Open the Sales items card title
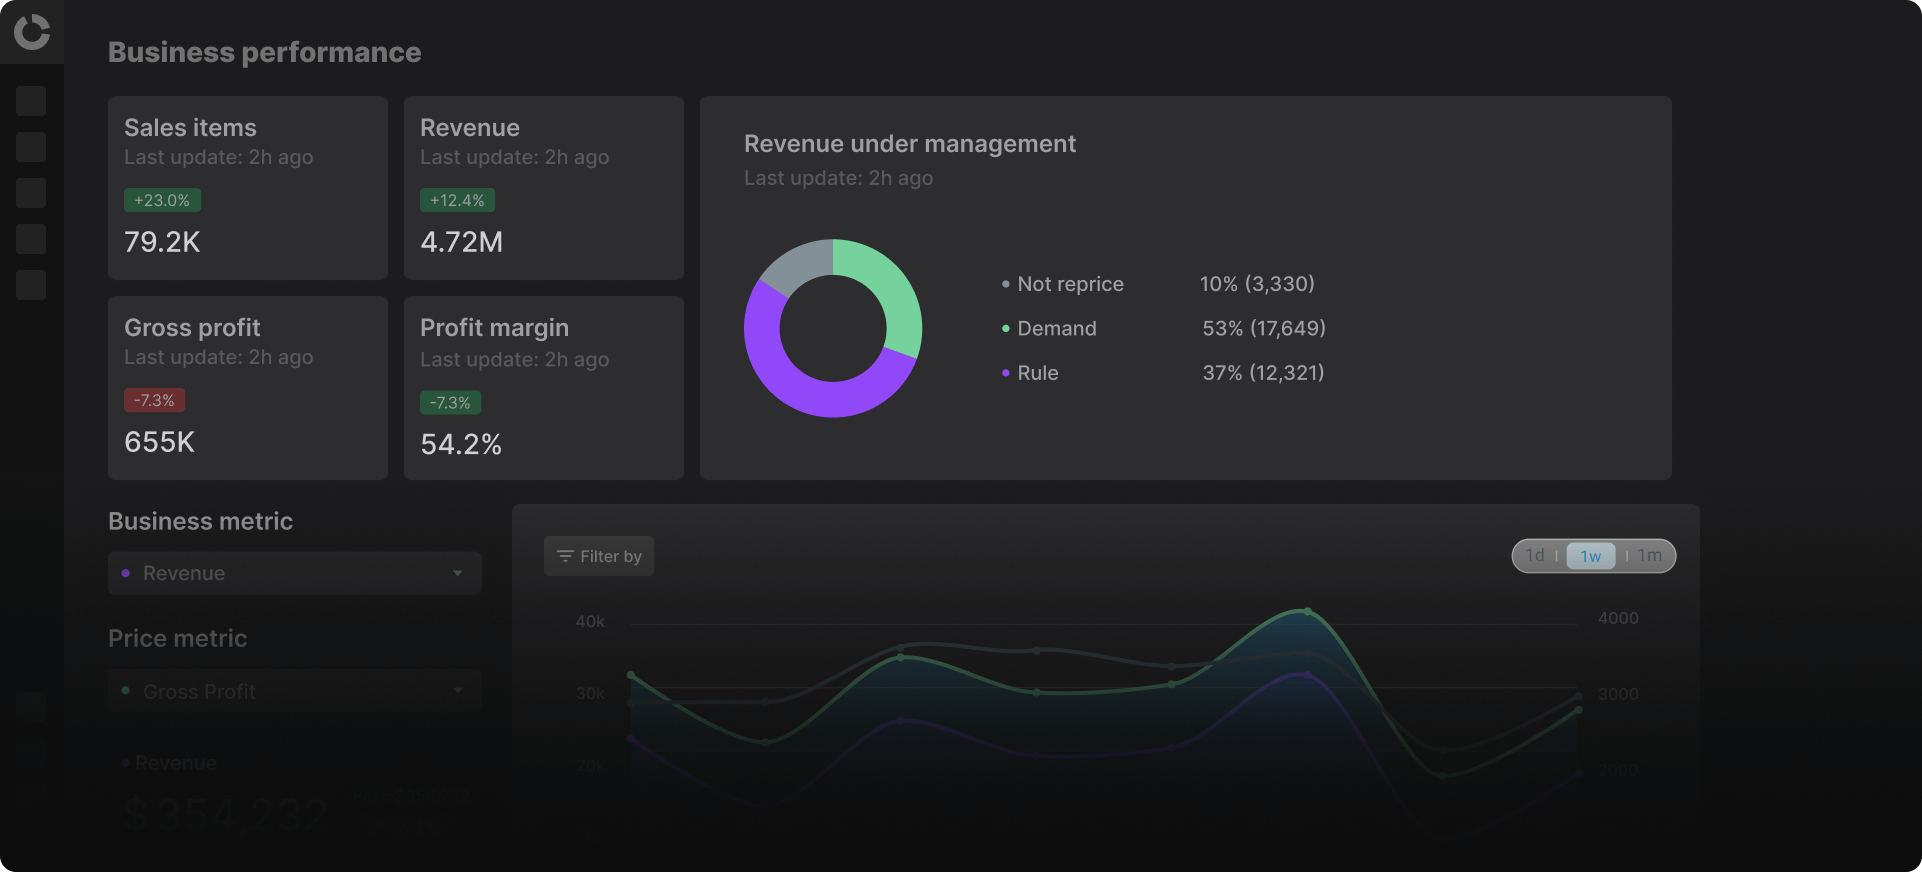Image resolution: width=1922 pixels, height=872 pixels. coord(190,128)
